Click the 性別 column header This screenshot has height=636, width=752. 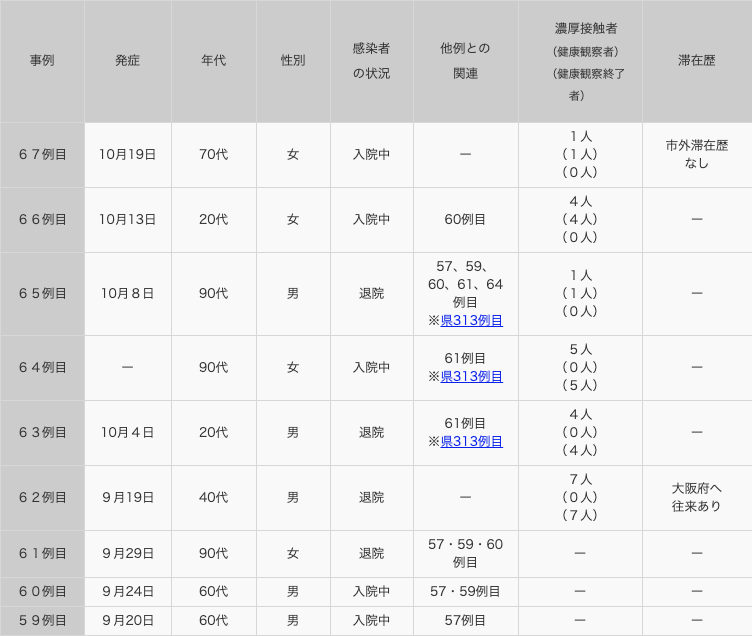[x=293, y=61]
